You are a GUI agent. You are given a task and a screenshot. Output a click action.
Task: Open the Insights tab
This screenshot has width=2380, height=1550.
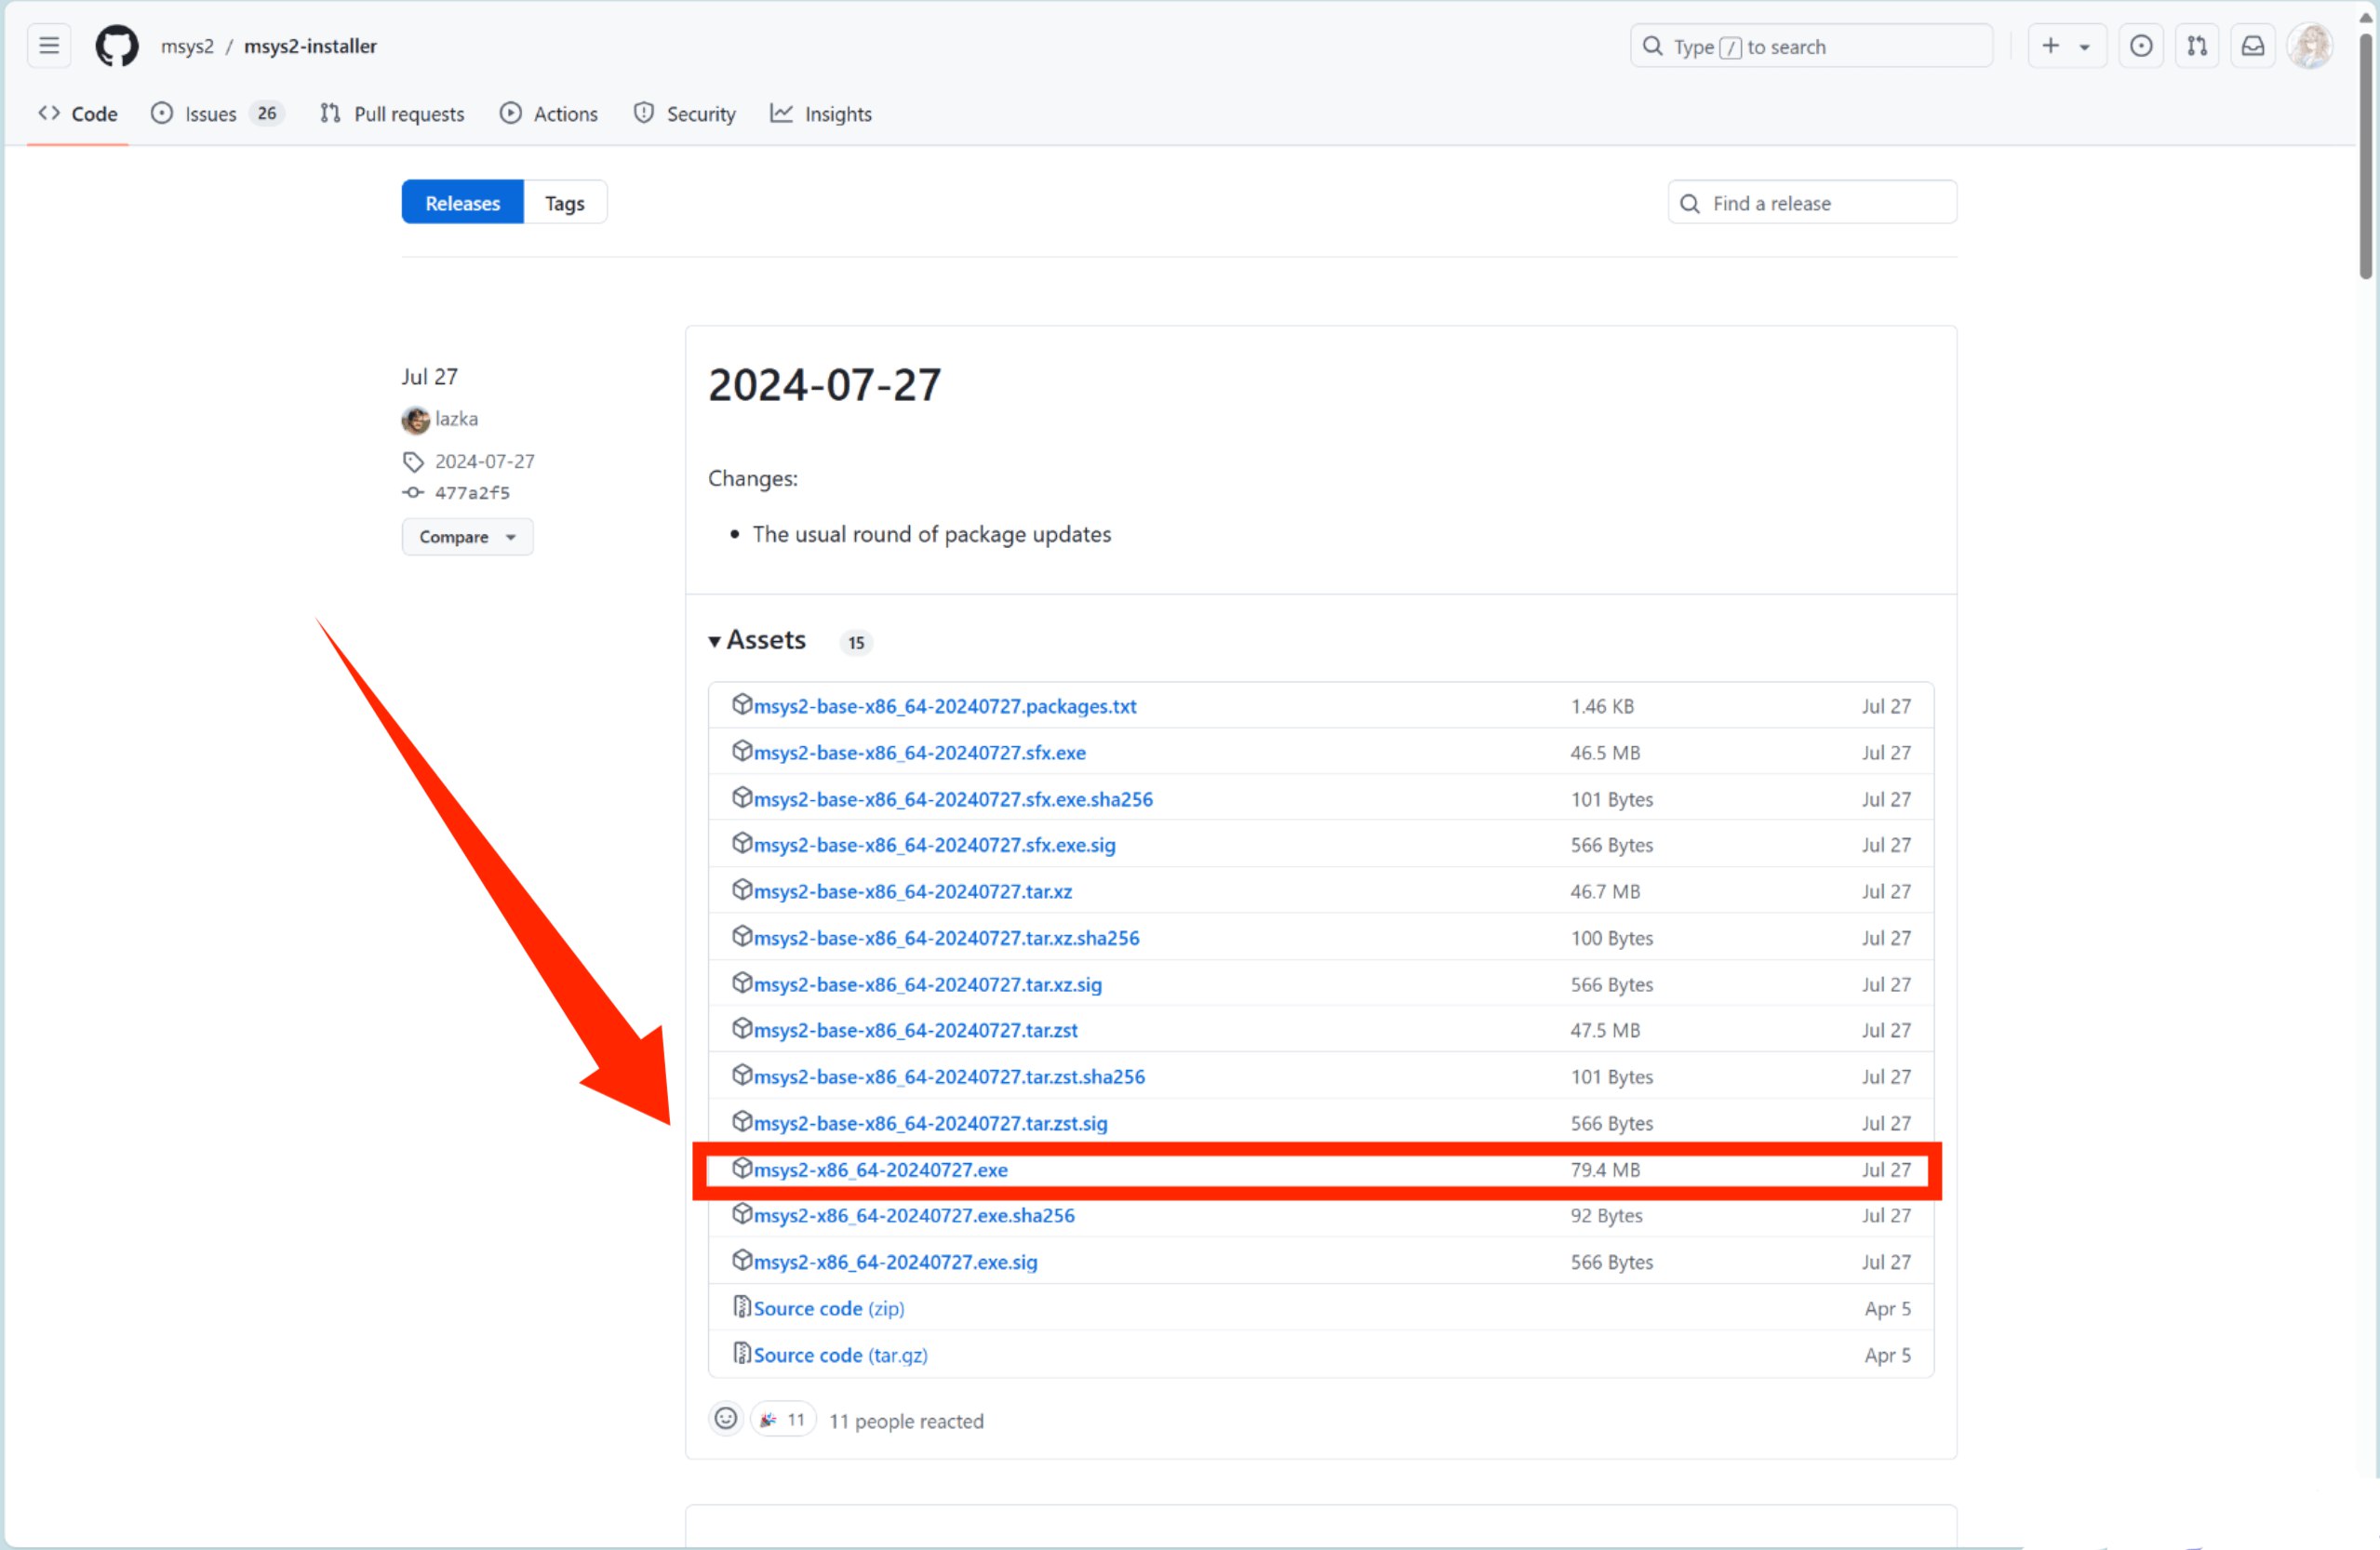[x=821, y=114]
